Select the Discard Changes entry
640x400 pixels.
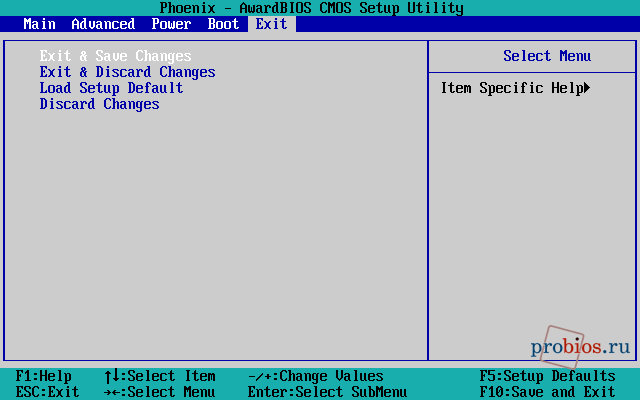click(100, 104)
